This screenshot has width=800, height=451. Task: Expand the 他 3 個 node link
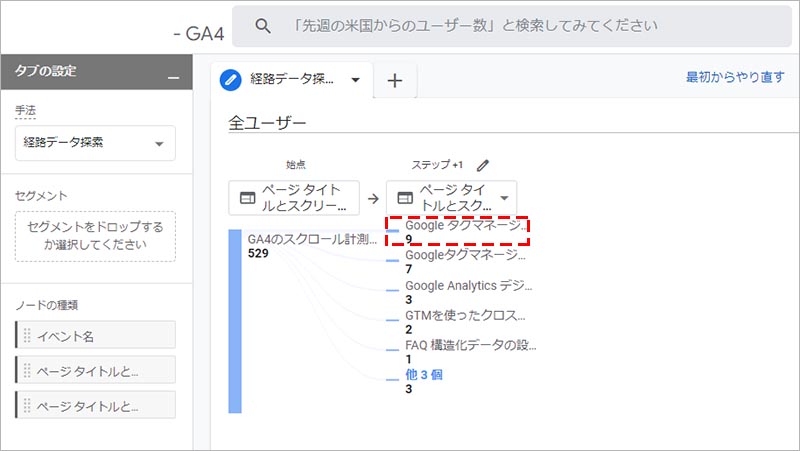pyautogui.click(x=423, y=374)
